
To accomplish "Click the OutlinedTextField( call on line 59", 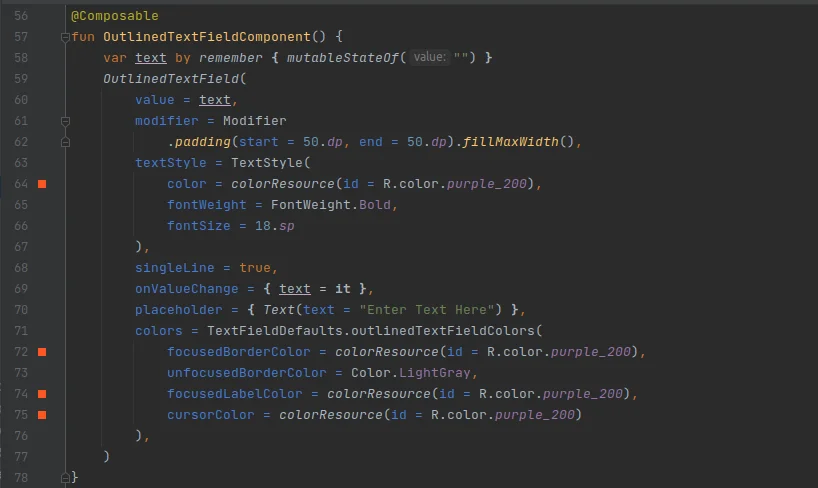I will [x=174, y=79].
